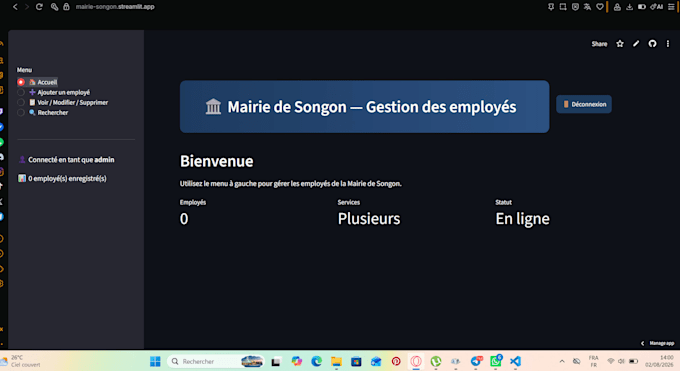The width and height of the screenshot is (680, 371).
Task: Reload the page with the refresh icon
Action: click(x=39, y=7)
